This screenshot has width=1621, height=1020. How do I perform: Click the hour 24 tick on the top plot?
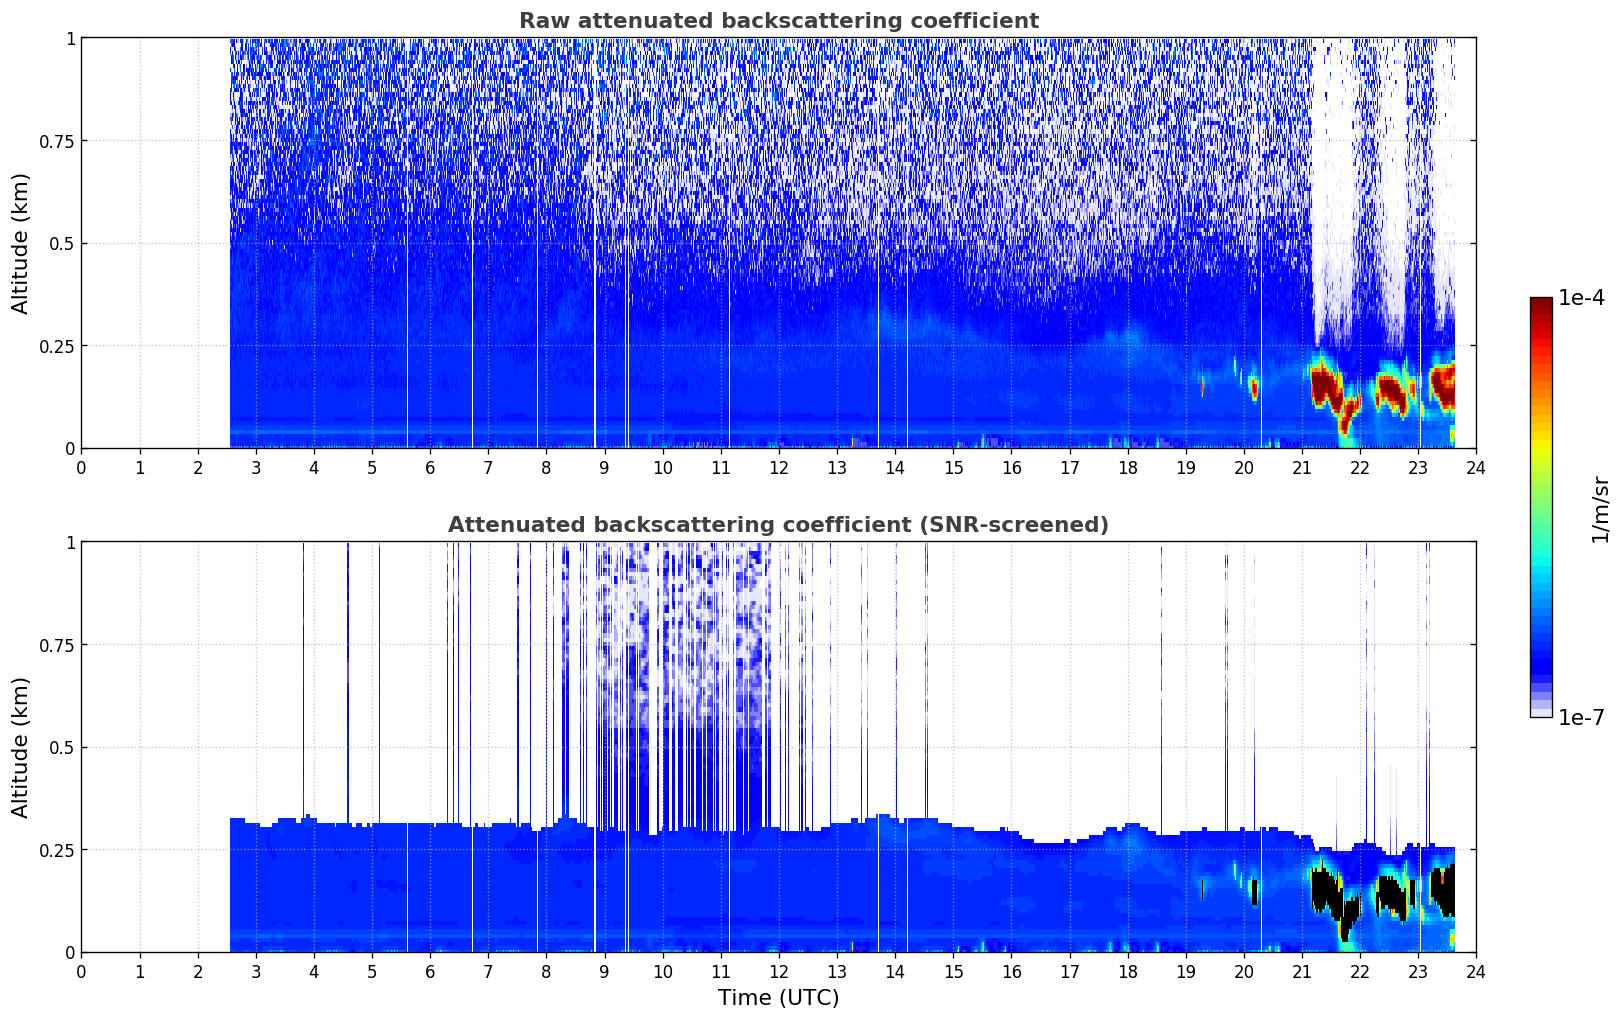(1476, 467)
